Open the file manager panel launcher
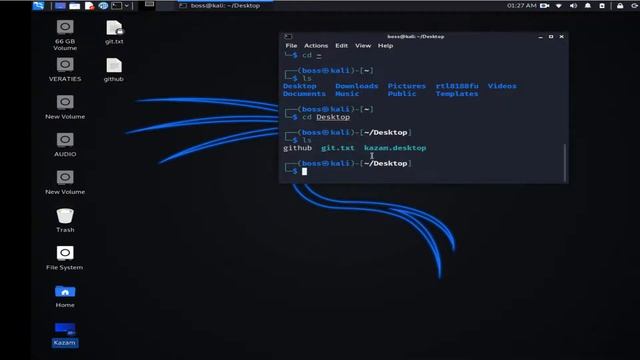This screenshot has width=640, height=360. [74, 6]
